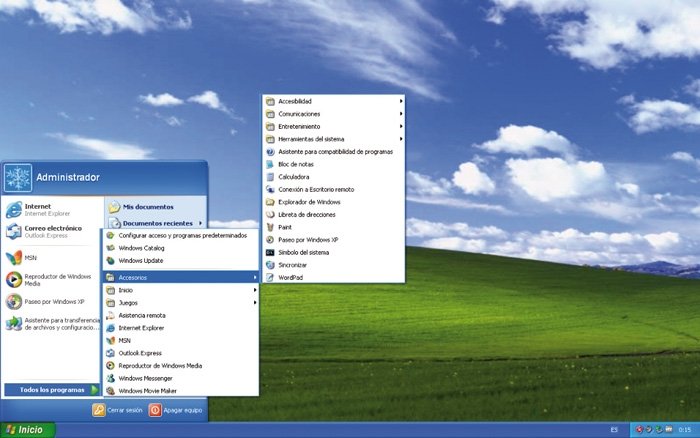Click the ES language indicator on the taskbar
This screenshot has width=700, height=438.
[614, 430]
